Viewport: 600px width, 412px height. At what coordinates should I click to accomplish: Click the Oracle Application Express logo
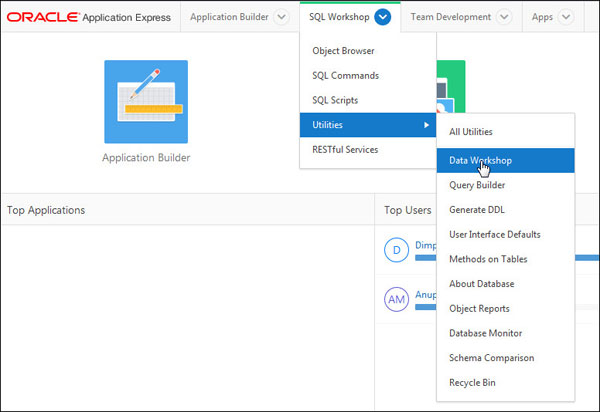coord(88,17)
